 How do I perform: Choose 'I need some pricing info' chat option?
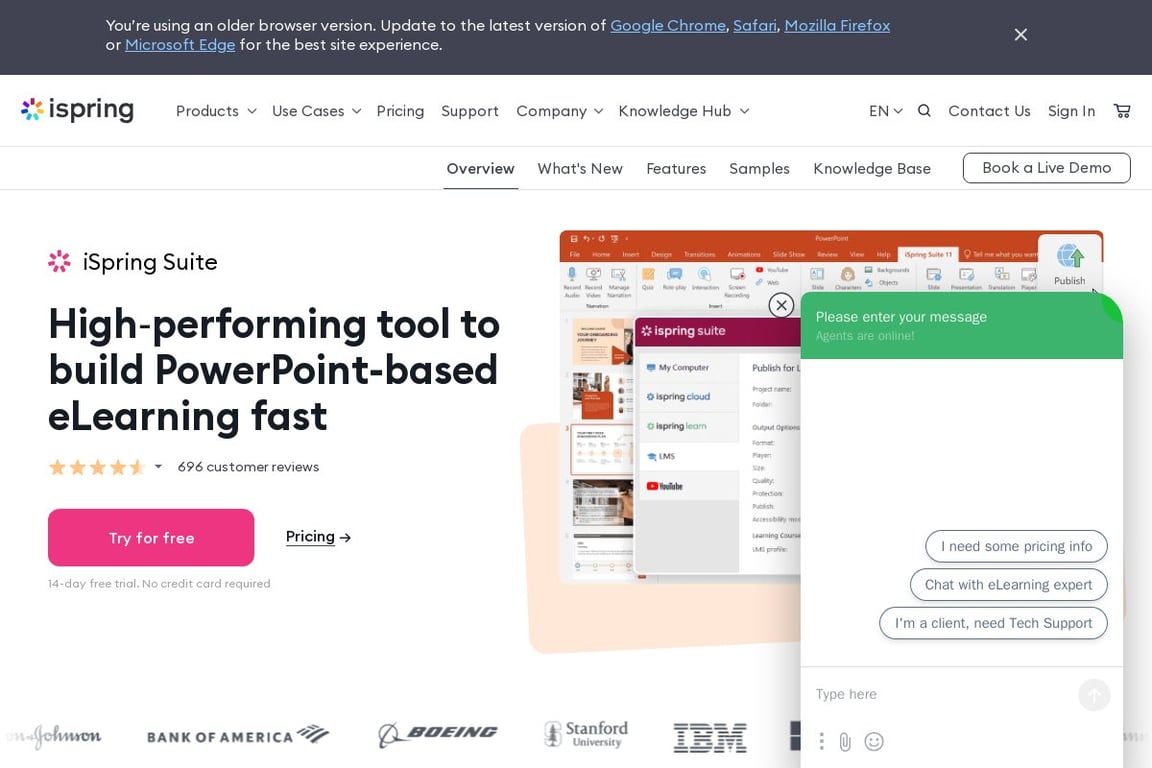pos(1016,546)
